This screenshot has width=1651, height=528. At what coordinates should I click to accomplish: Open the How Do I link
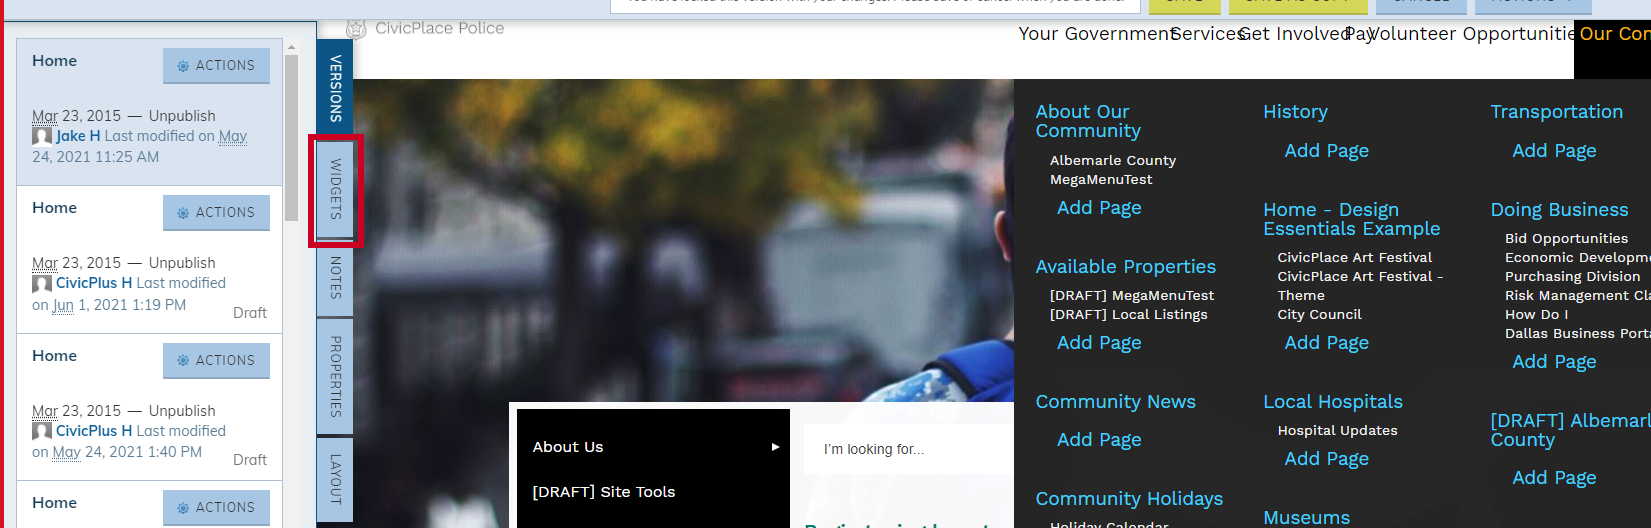click(x=1536, y=314)
